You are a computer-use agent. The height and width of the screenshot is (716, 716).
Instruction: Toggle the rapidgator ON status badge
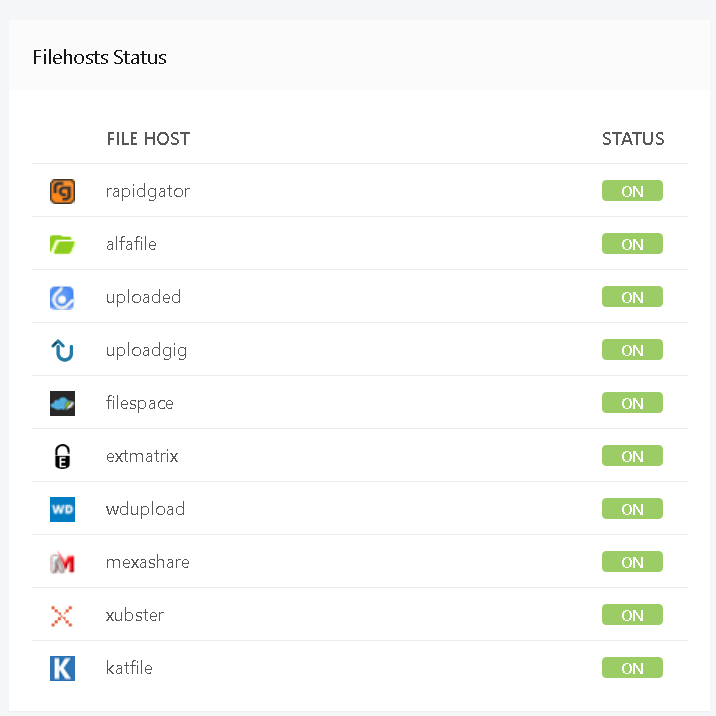[632, 191]
